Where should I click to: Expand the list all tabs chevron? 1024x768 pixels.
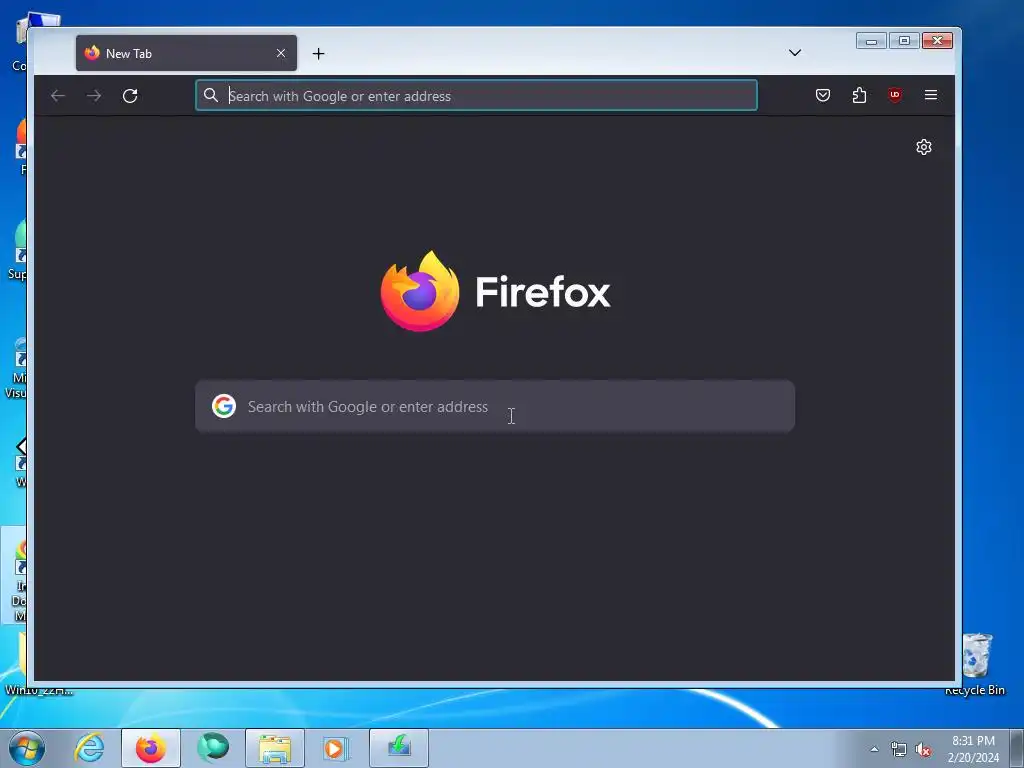795,53
